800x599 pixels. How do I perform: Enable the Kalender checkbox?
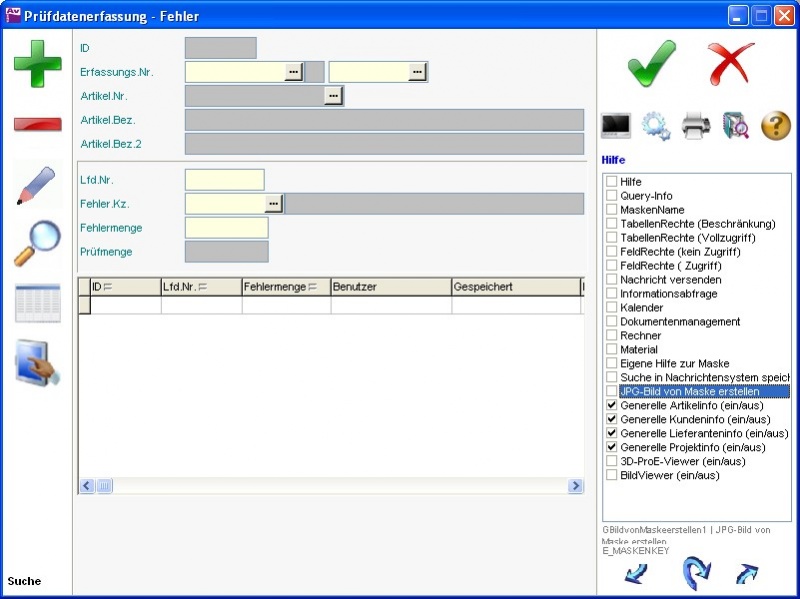click(x=611, y=308)
